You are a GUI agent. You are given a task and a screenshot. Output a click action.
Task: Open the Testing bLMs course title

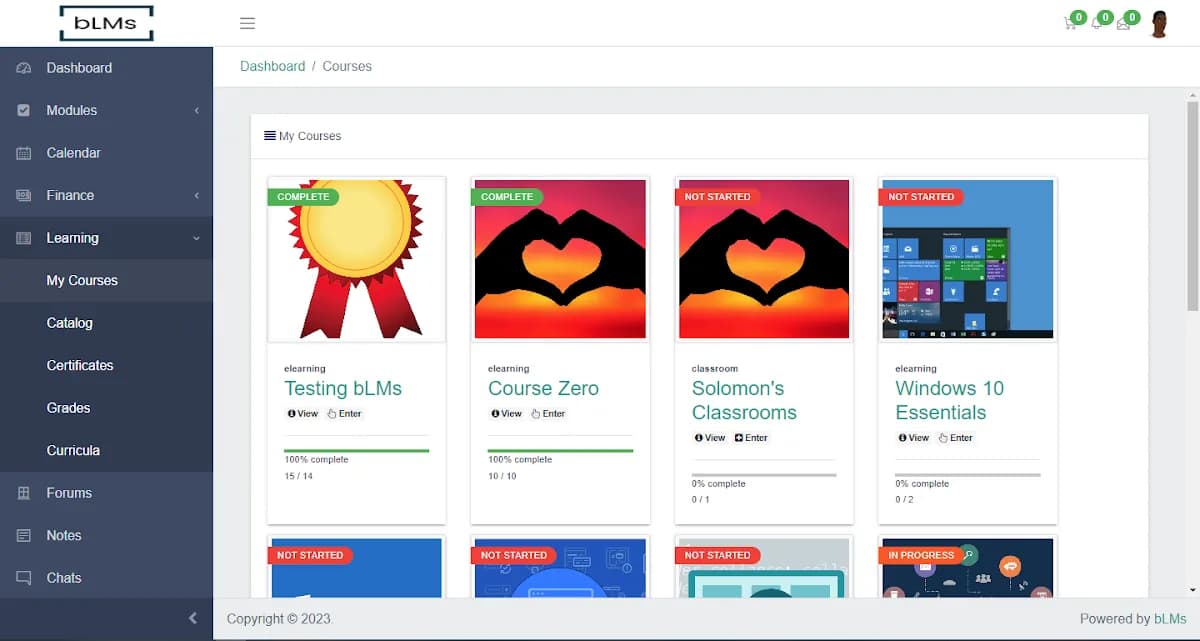pos(343,388)
